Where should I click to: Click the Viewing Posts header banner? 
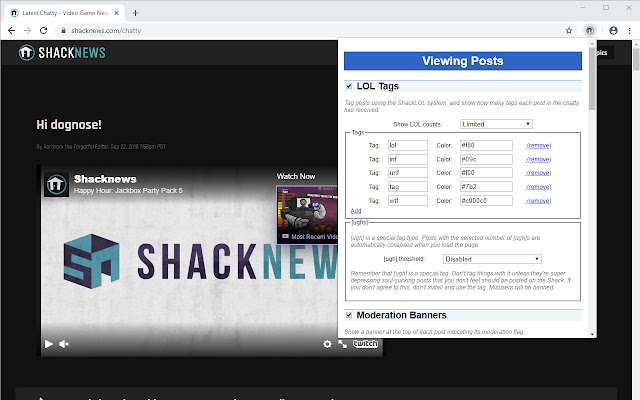pyautogui.click(x=463, y=61)
